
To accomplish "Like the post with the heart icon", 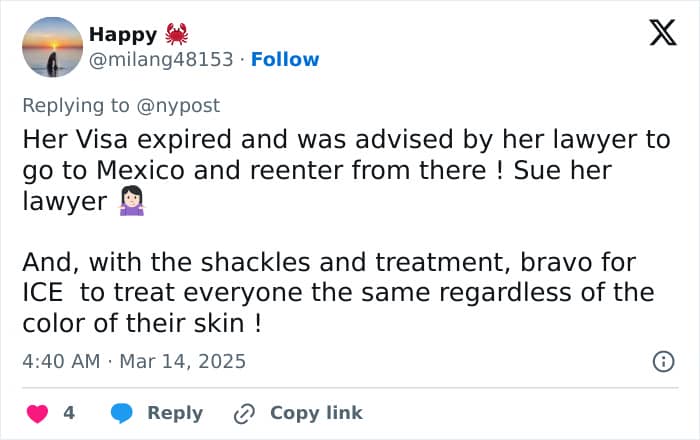I will coord(35,413).
